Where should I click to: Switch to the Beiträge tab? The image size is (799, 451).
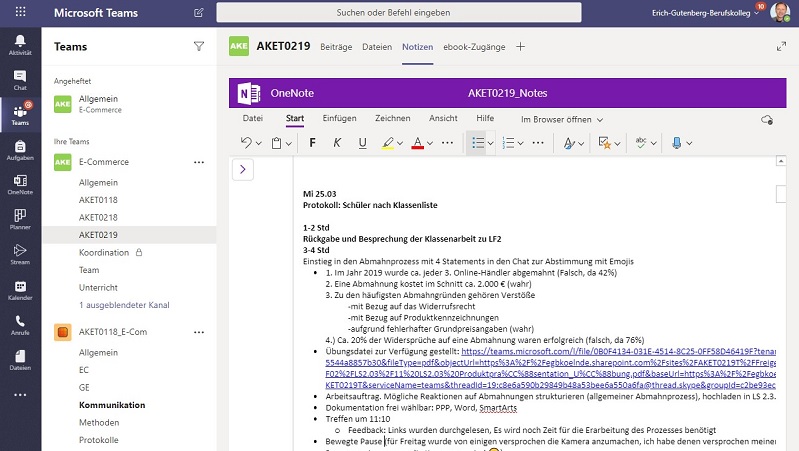pyautogui.click(x=336, y=47)
